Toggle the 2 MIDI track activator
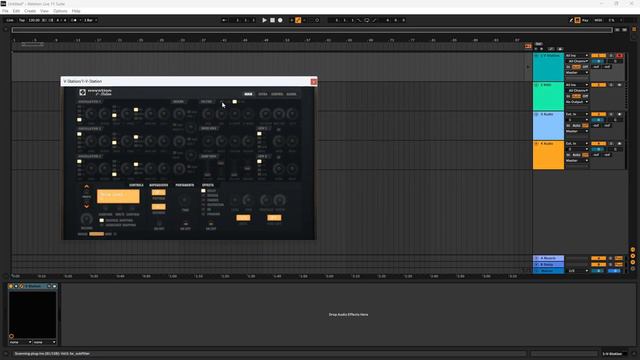Viewport: 640px width, 360px height. (598, 85)
